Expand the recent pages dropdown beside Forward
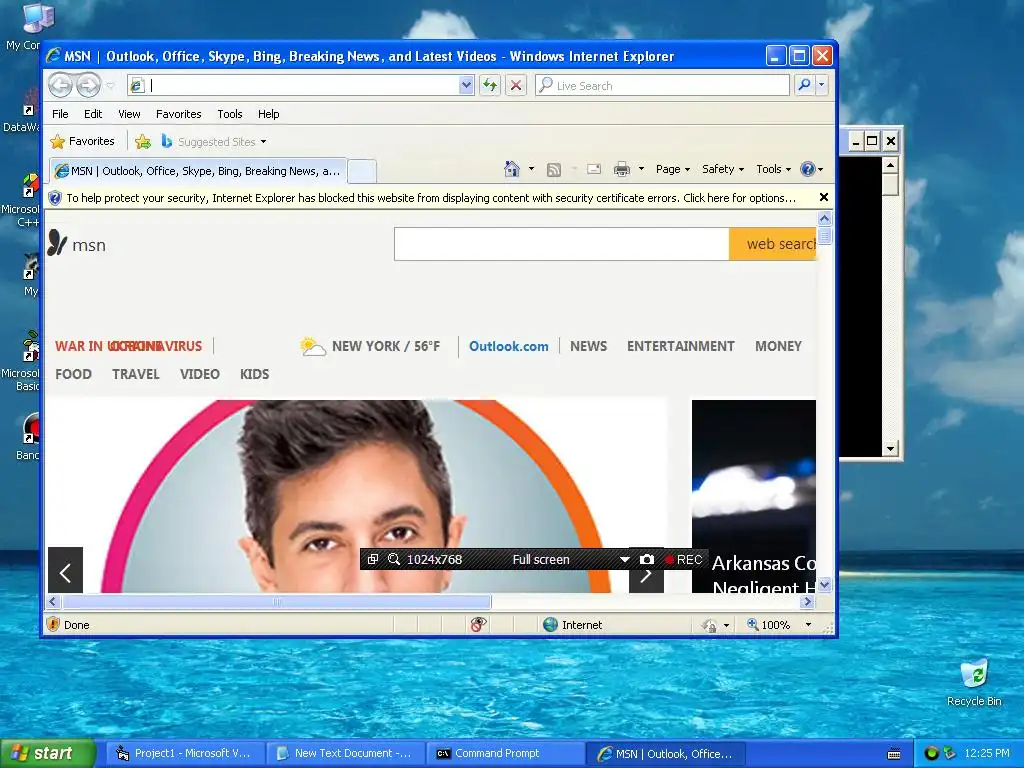The image size is (1024, 768). click(110, 86)
